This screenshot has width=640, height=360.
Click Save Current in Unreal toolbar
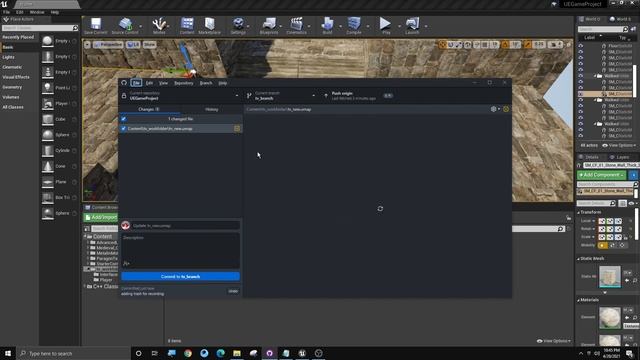(96, 26)
